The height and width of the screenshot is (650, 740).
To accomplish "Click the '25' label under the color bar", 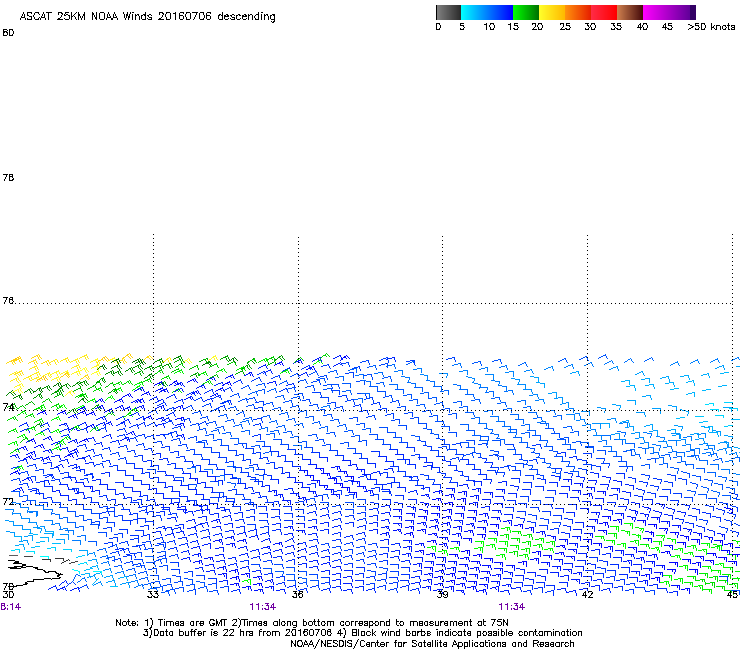I will 565,27.
